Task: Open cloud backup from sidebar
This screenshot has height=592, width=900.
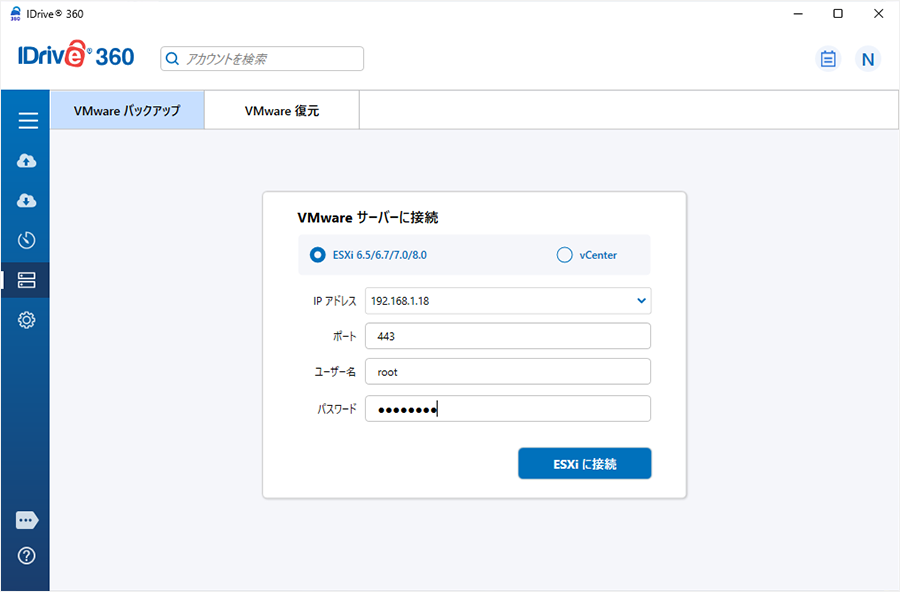Action: 27,161
